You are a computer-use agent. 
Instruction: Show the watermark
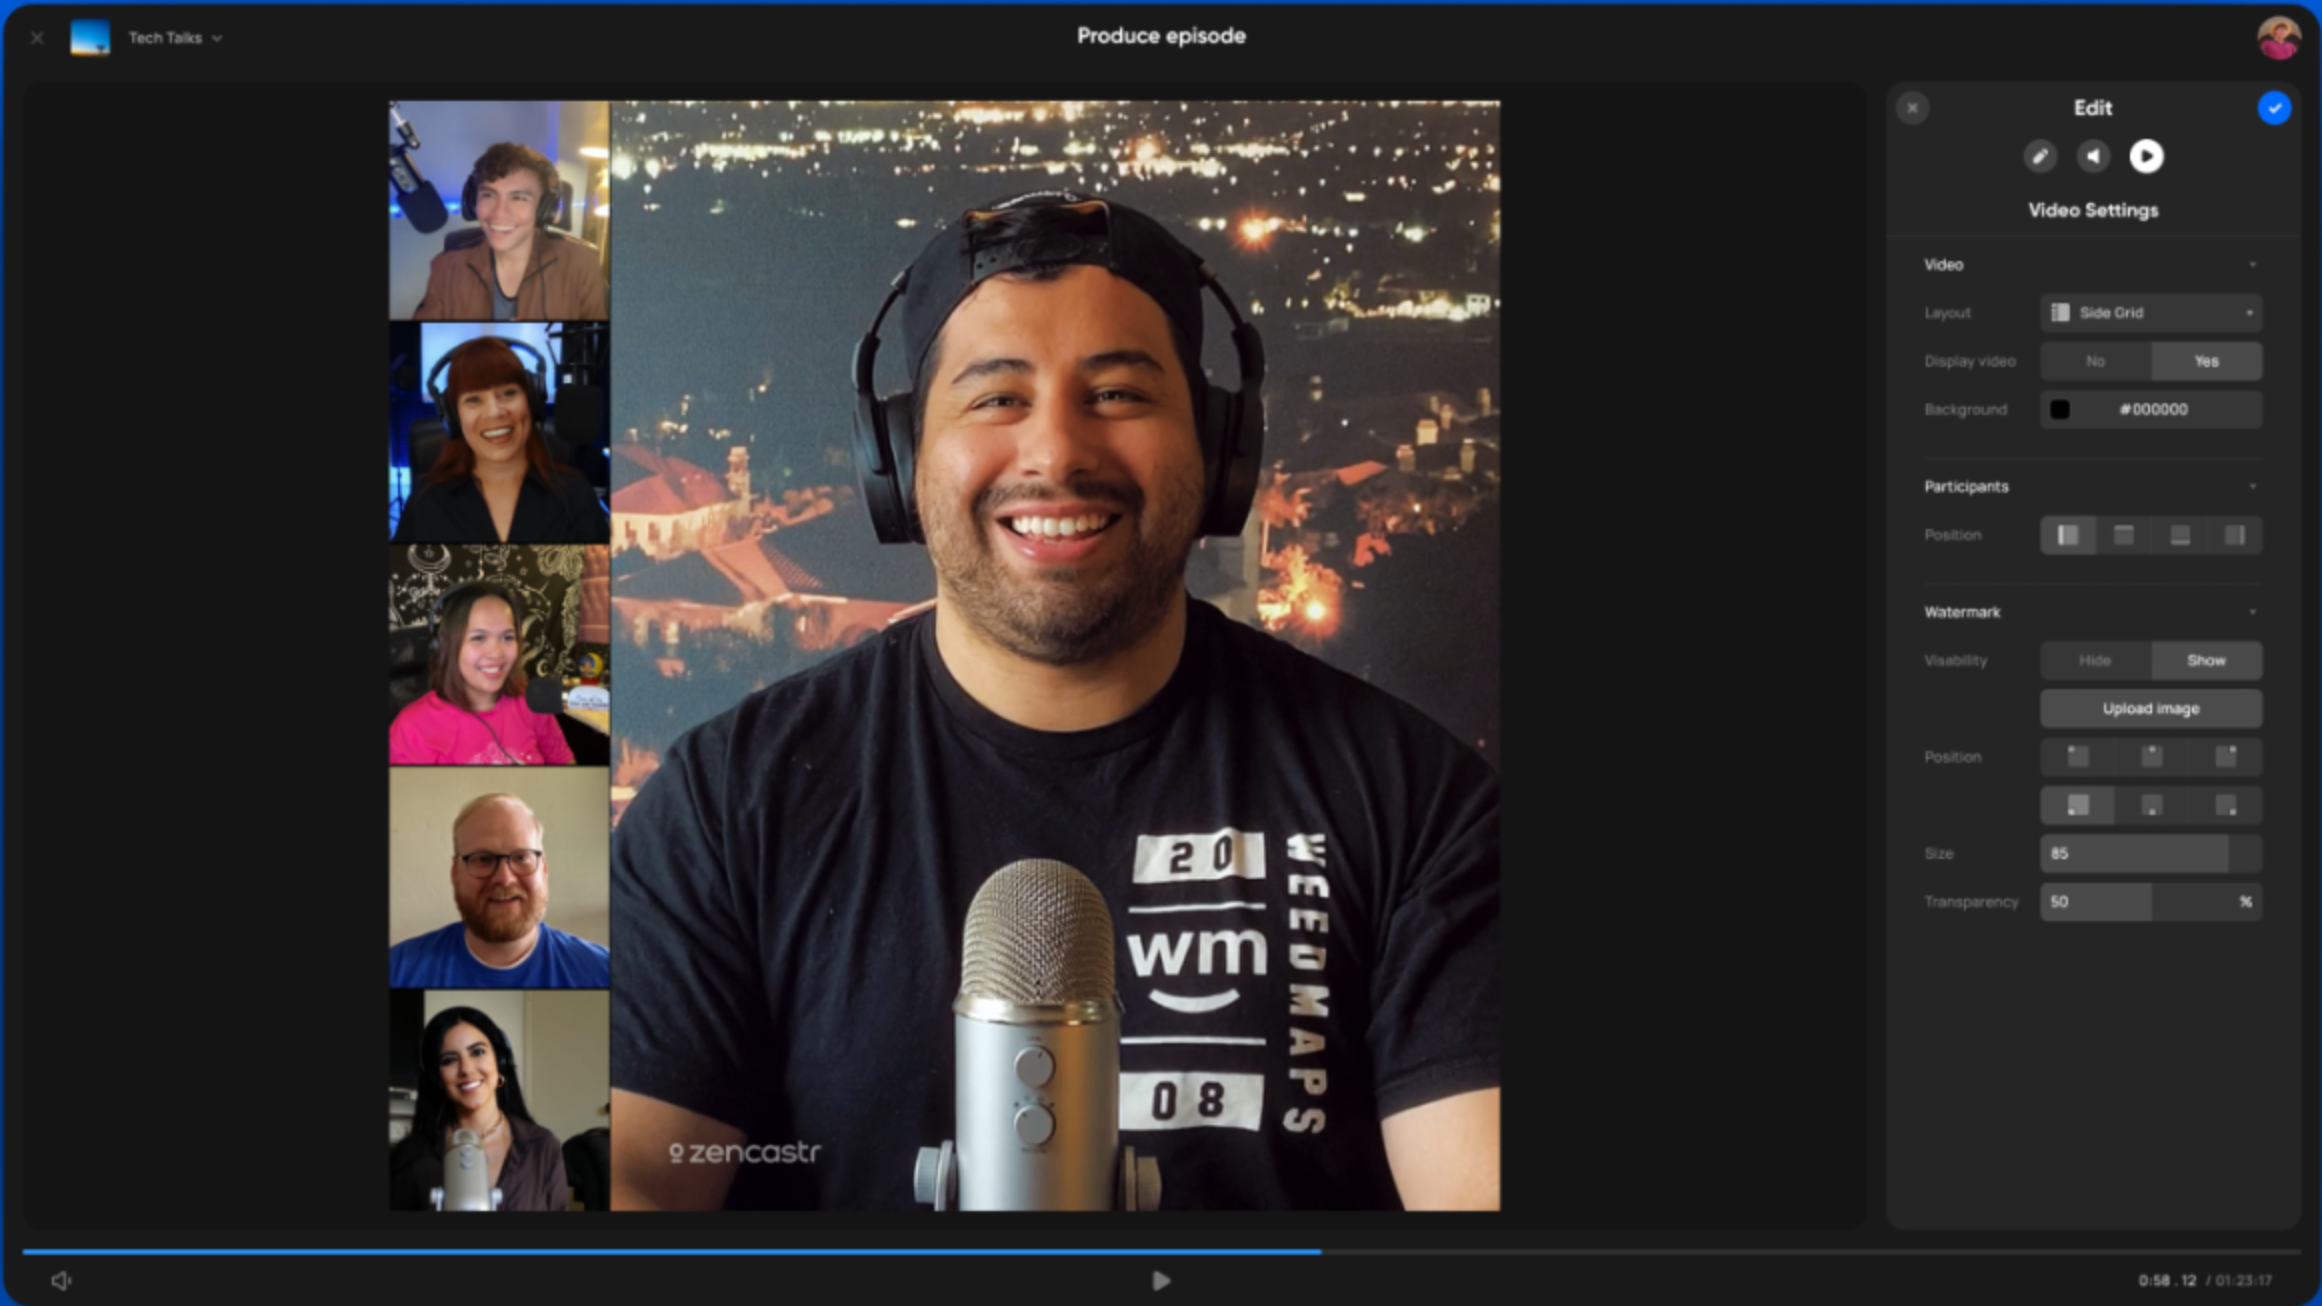coord(2207,660)
